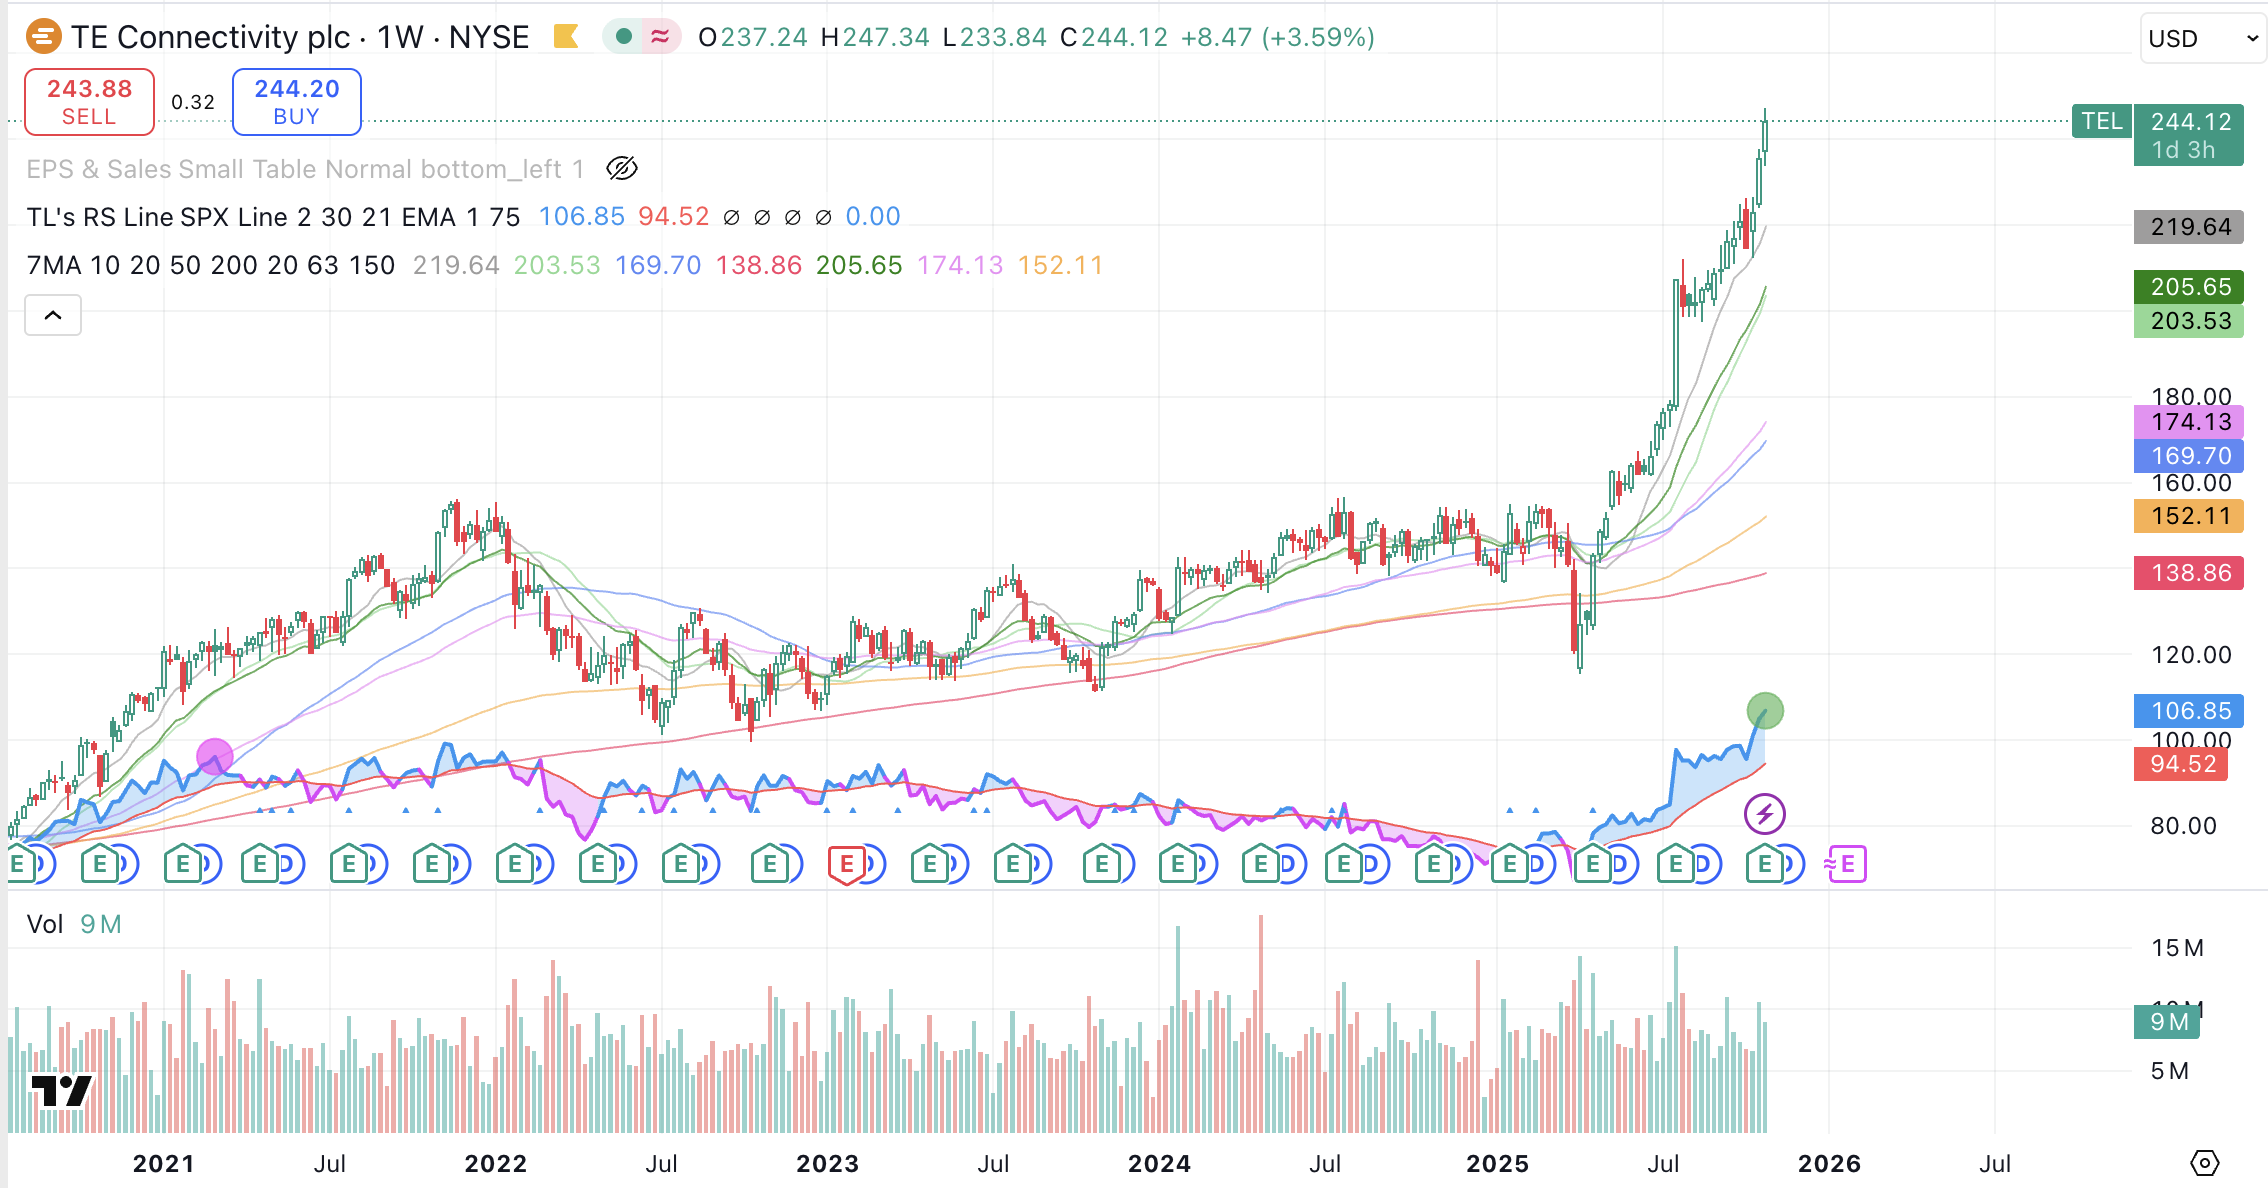Image resolution: width=2268 pixels, height=1188 pixels.
Task: Click the upcoming magenta earnings E marker
Action: 1847,864
